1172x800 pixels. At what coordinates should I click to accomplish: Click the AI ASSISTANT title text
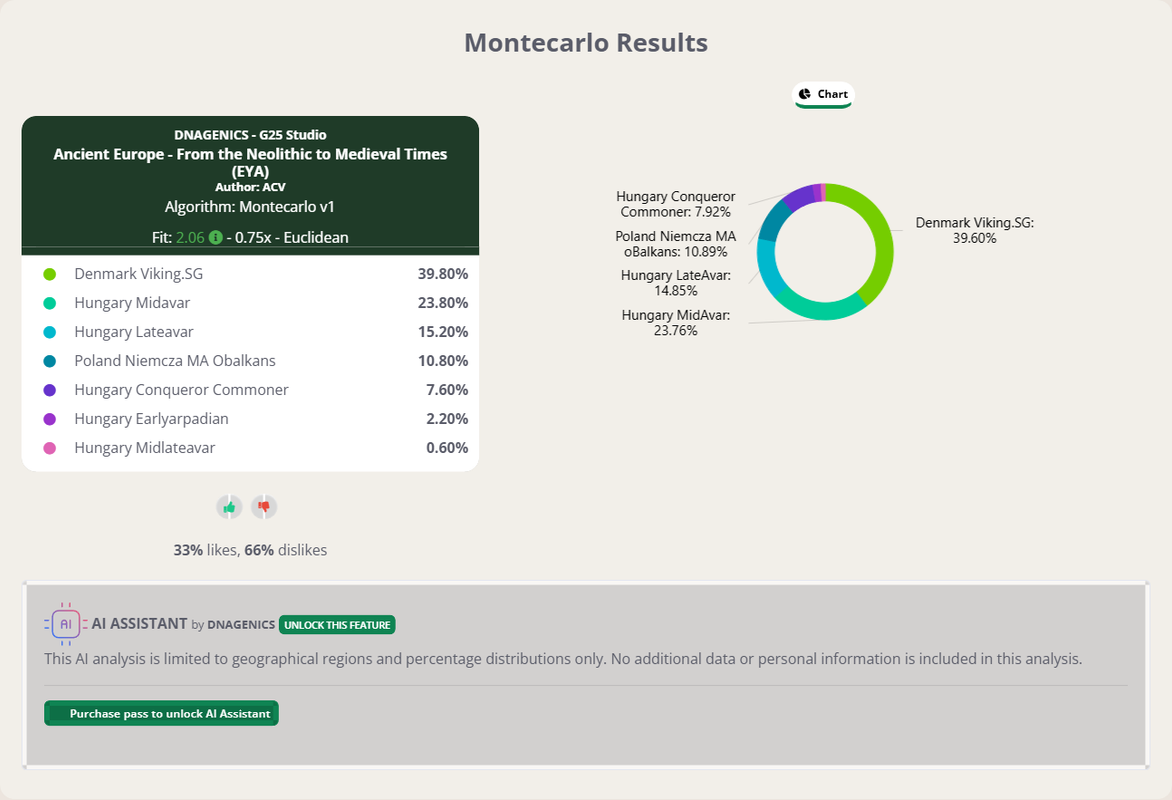140,624
